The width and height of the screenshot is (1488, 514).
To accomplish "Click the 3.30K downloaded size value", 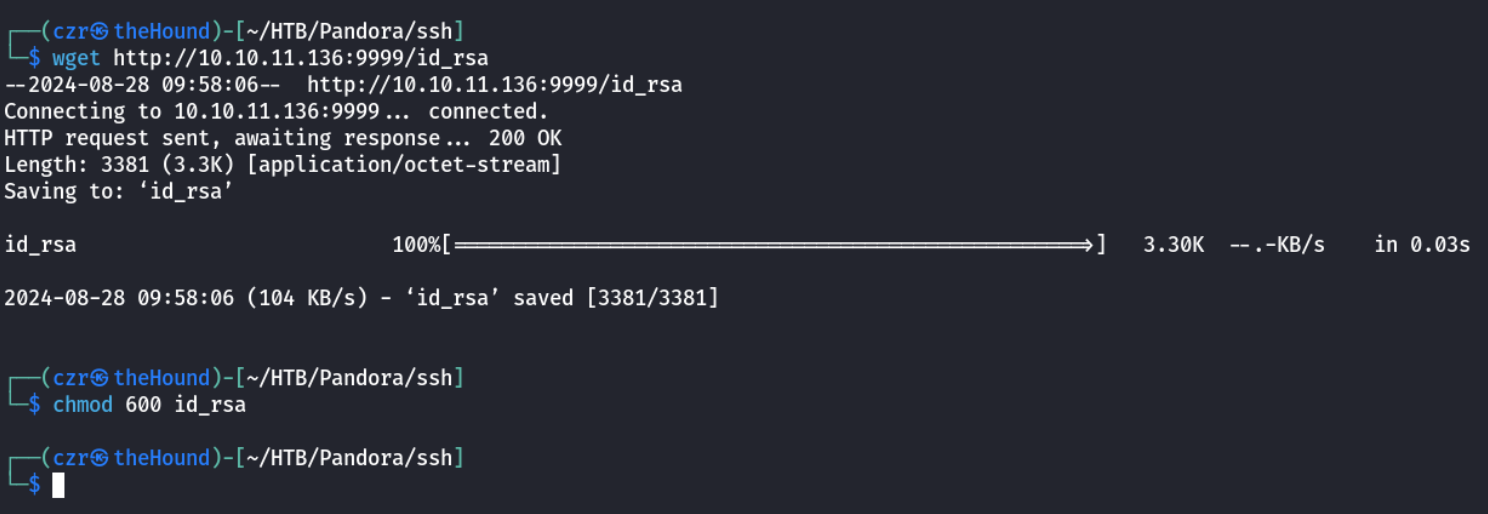I will (x=1174, y=244).
